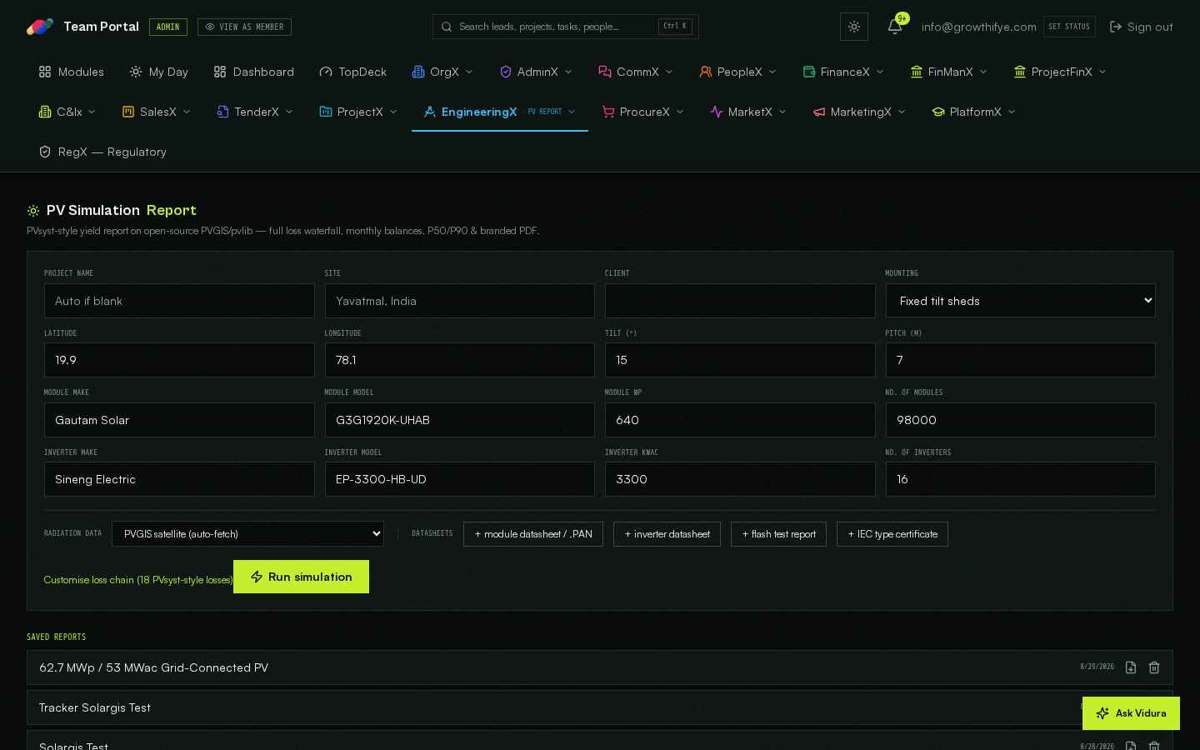This screenshot has width=1200, height=750.
Task: Focus the search leads, projects field
Action: [x=565, y=27]
